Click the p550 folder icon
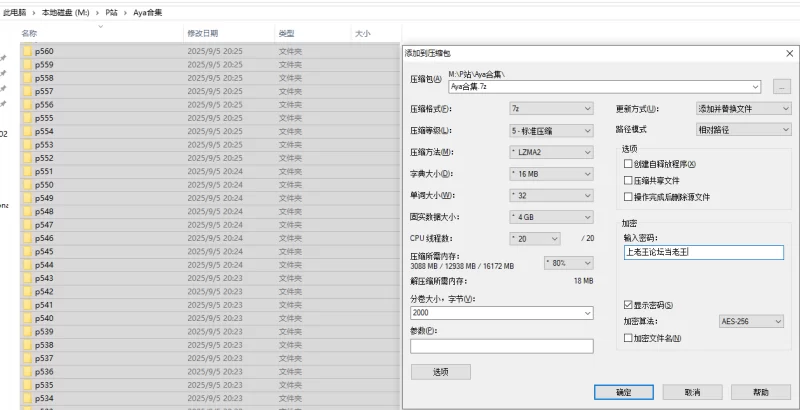 pyautogui.click(x=27, y=185)
